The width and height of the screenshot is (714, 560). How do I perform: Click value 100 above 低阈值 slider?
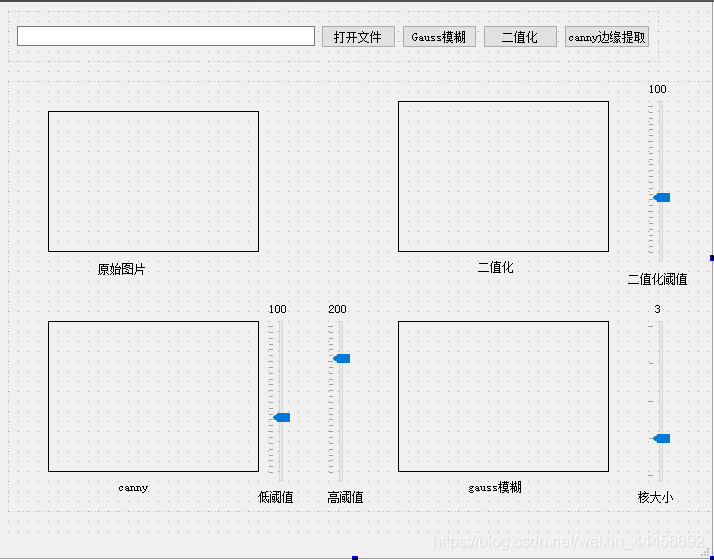(x=277, y=309)
